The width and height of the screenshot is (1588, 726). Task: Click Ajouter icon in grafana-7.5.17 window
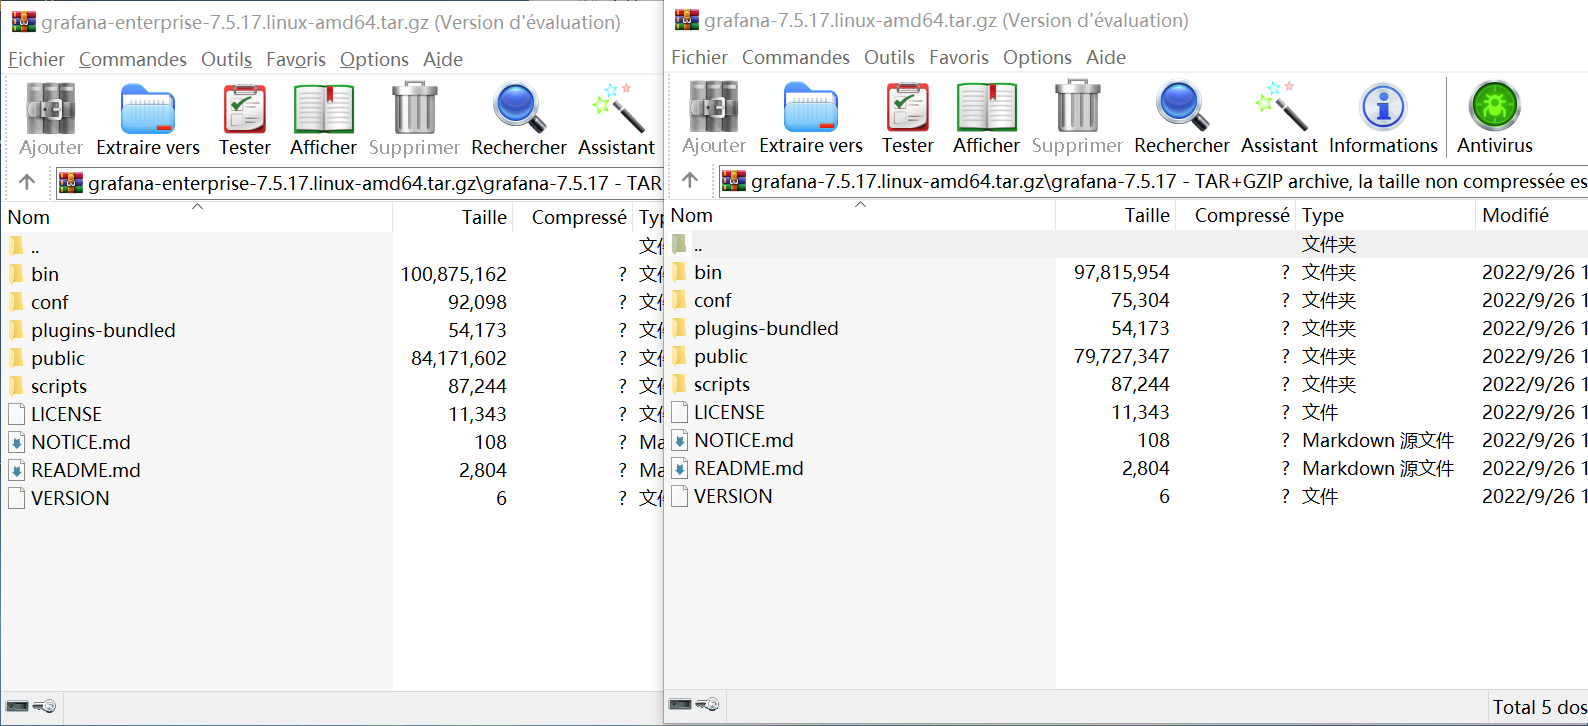pos(714,107)
